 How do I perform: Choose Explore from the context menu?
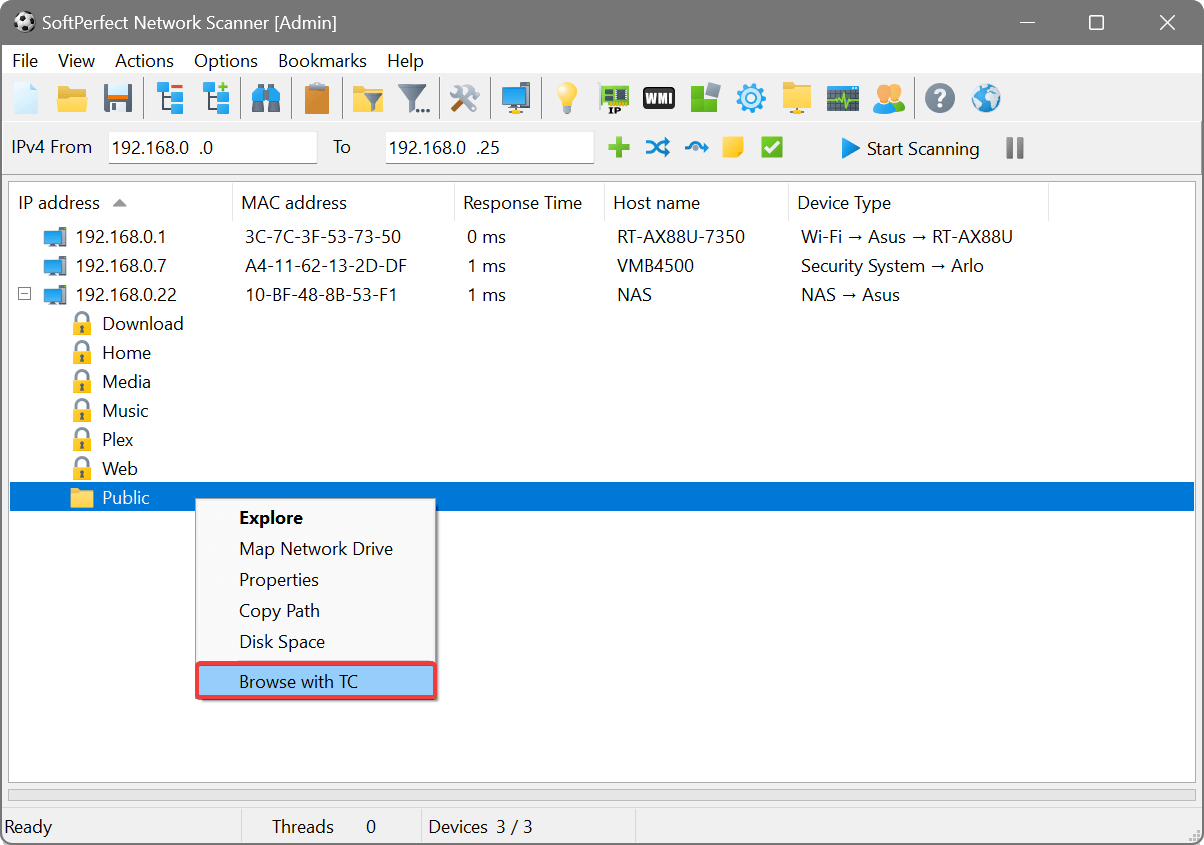pos(316,518)
